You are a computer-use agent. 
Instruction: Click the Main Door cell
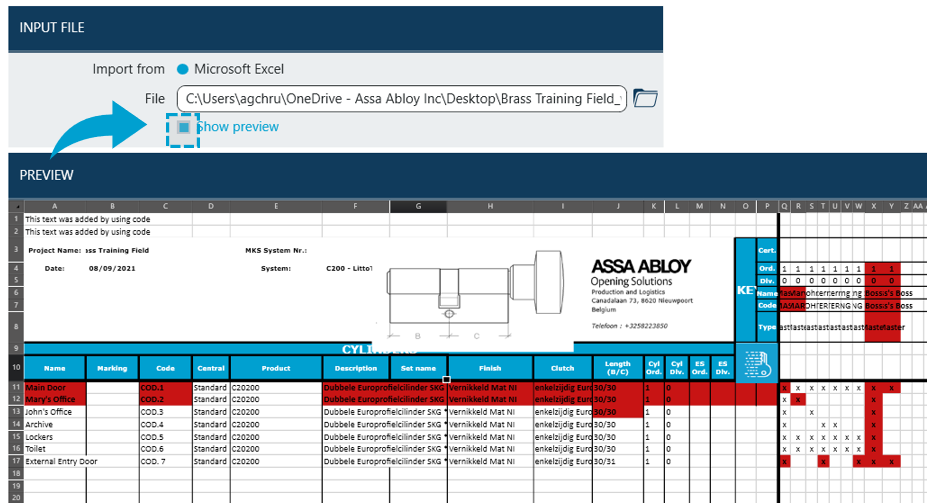click(x=54, y=386)
